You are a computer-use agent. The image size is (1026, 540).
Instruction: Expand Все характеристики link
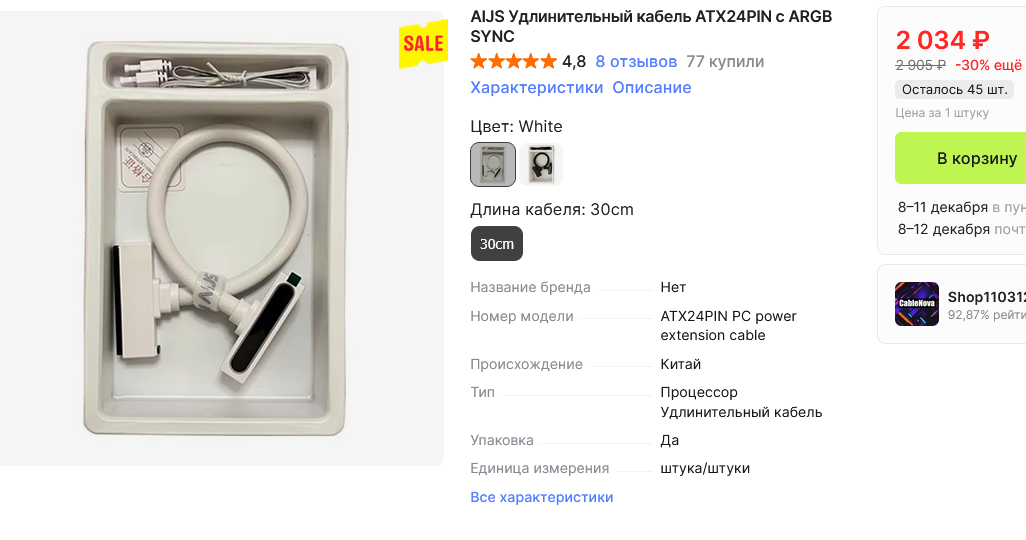tap(542, 497)
